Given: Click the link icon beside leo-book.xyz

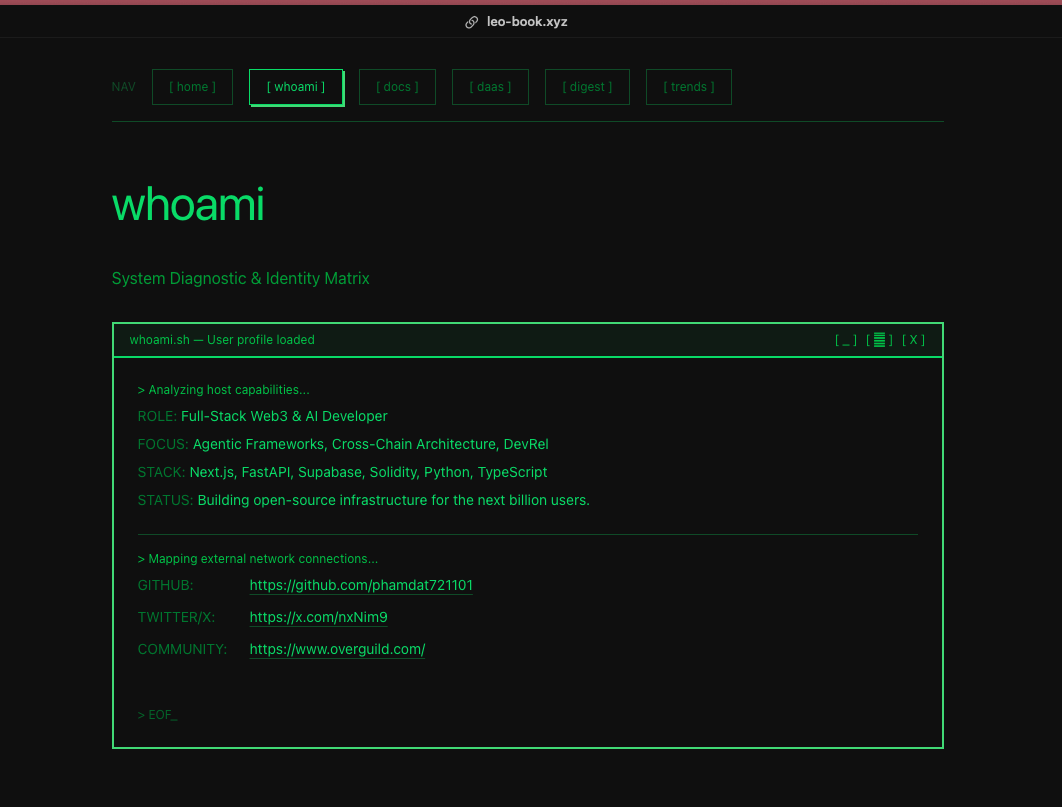Looking at the screenshot, I should 471,22.
